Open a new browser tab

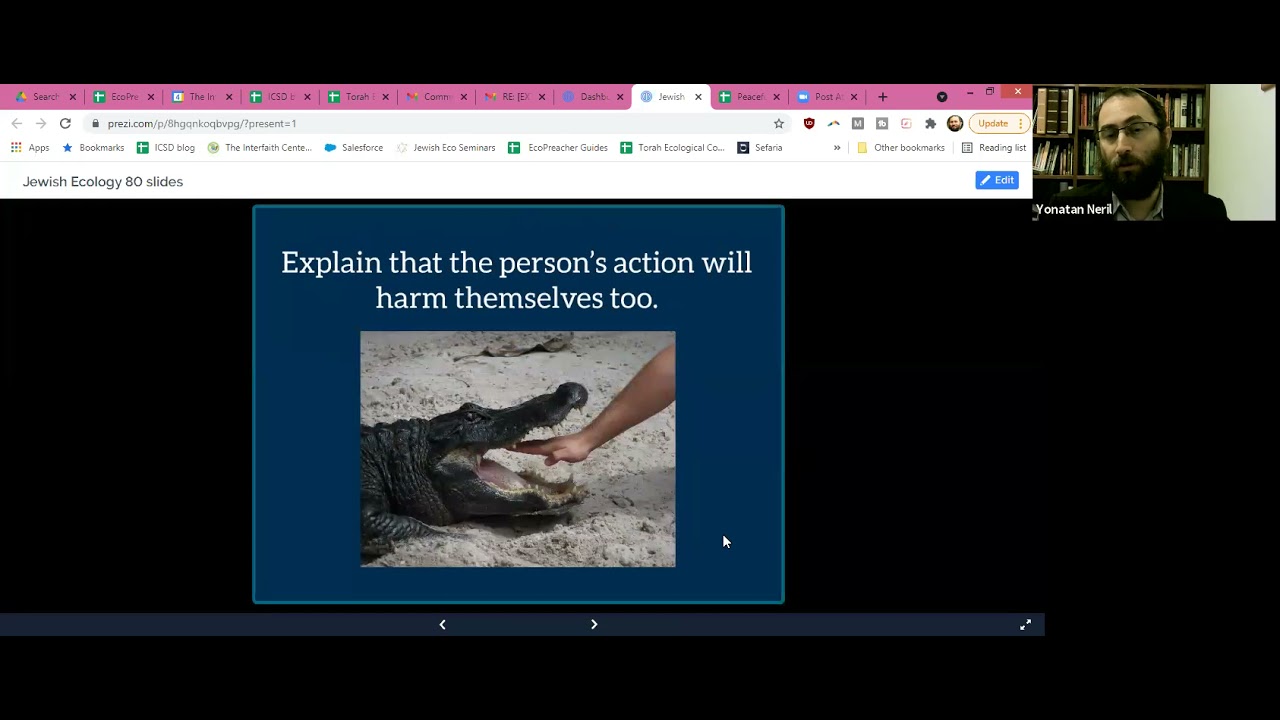(x=882, y=97)
